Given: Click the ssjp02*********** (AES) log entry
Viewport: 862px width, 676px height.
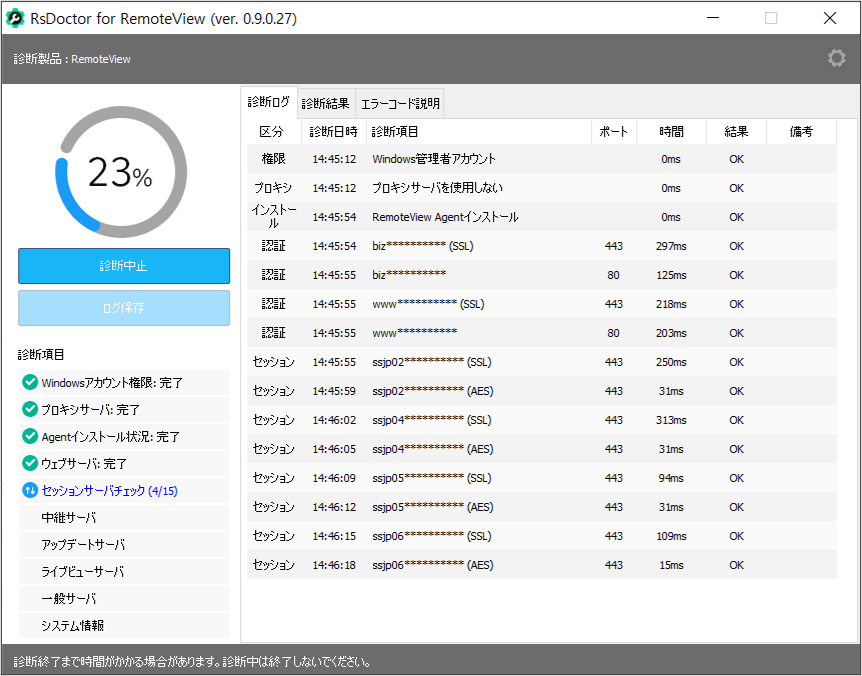Looking at the screenshot, I should (x=541, y=391).
